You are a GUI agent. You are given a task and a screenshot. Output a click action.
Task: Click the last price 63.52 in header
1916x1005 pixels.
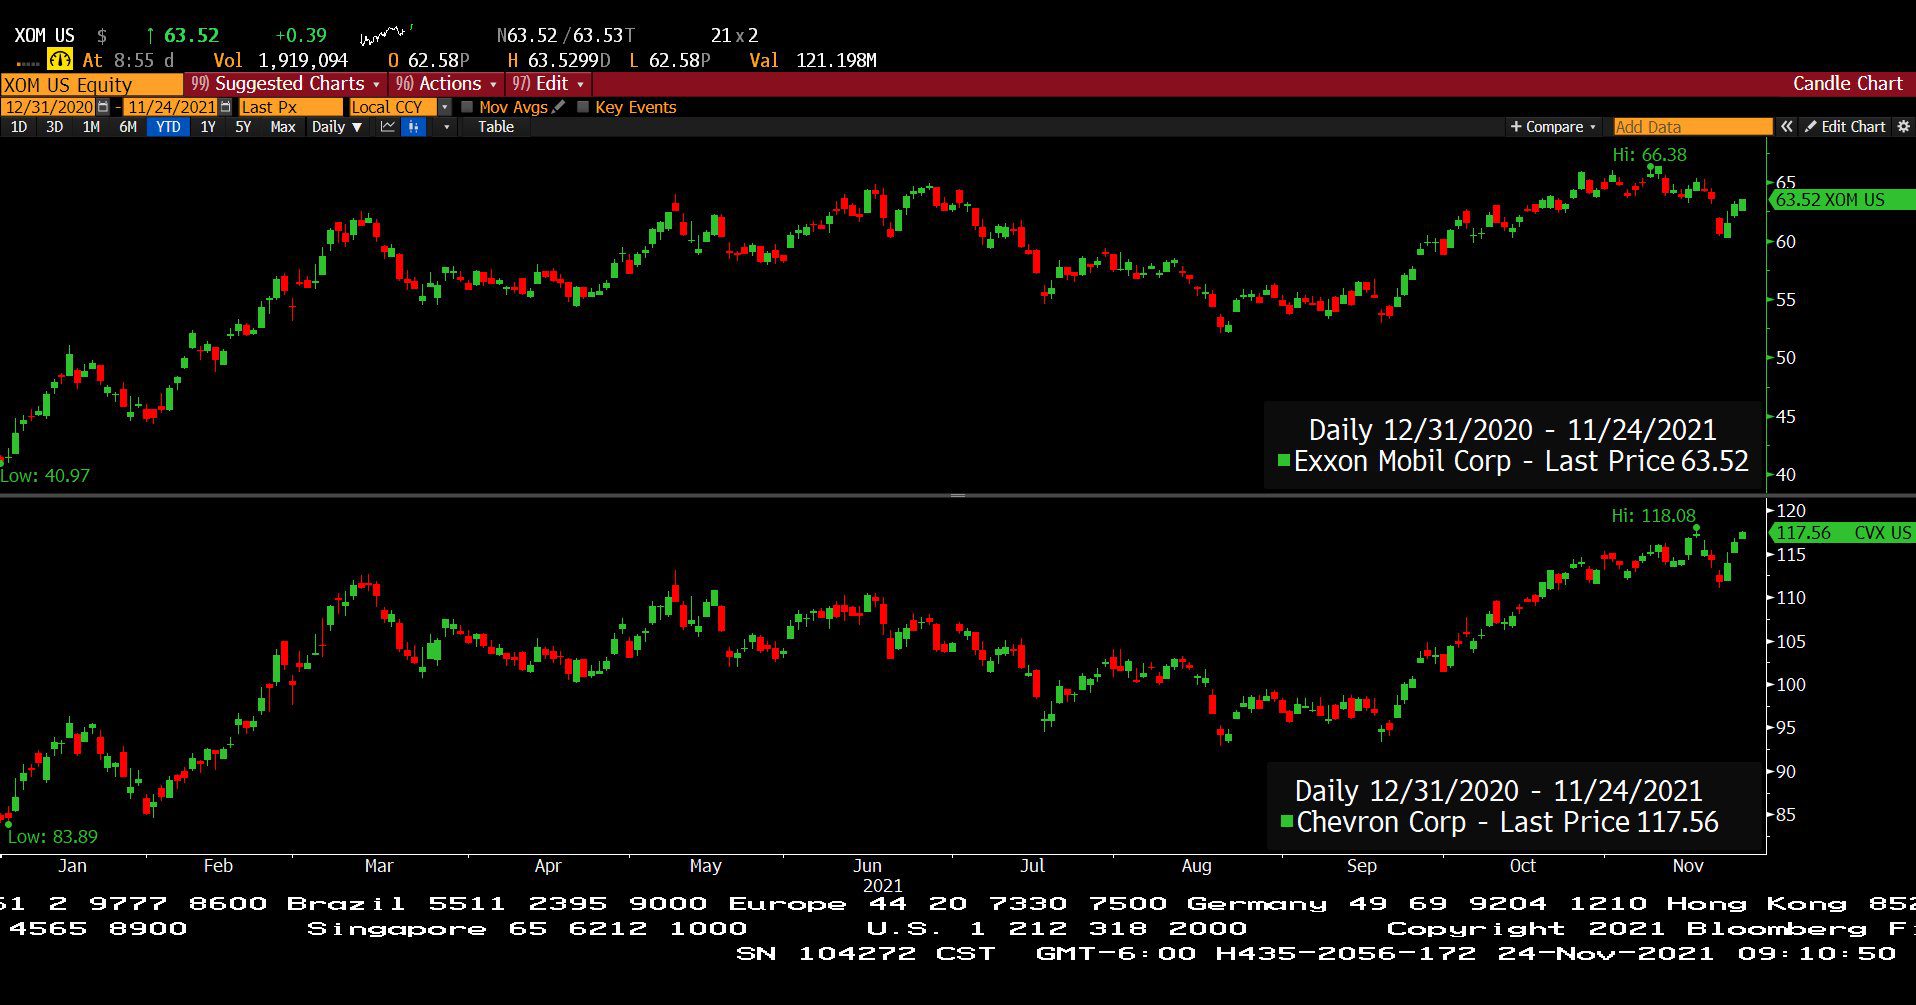point(191,36)
